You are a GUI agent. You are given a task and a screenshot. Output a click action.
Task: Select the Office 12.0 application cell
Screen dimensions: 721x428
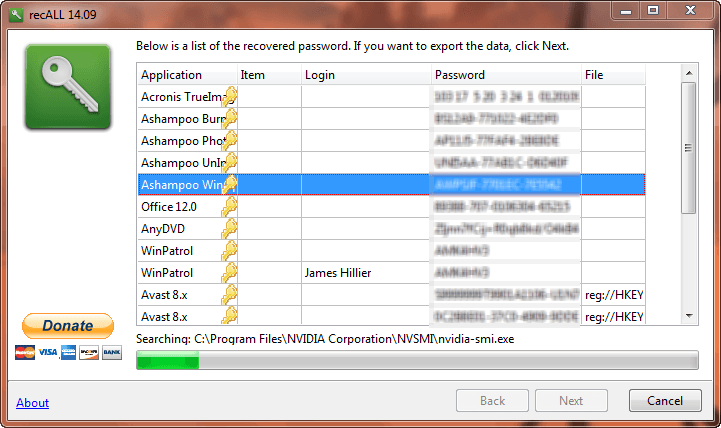pos(187,207)
